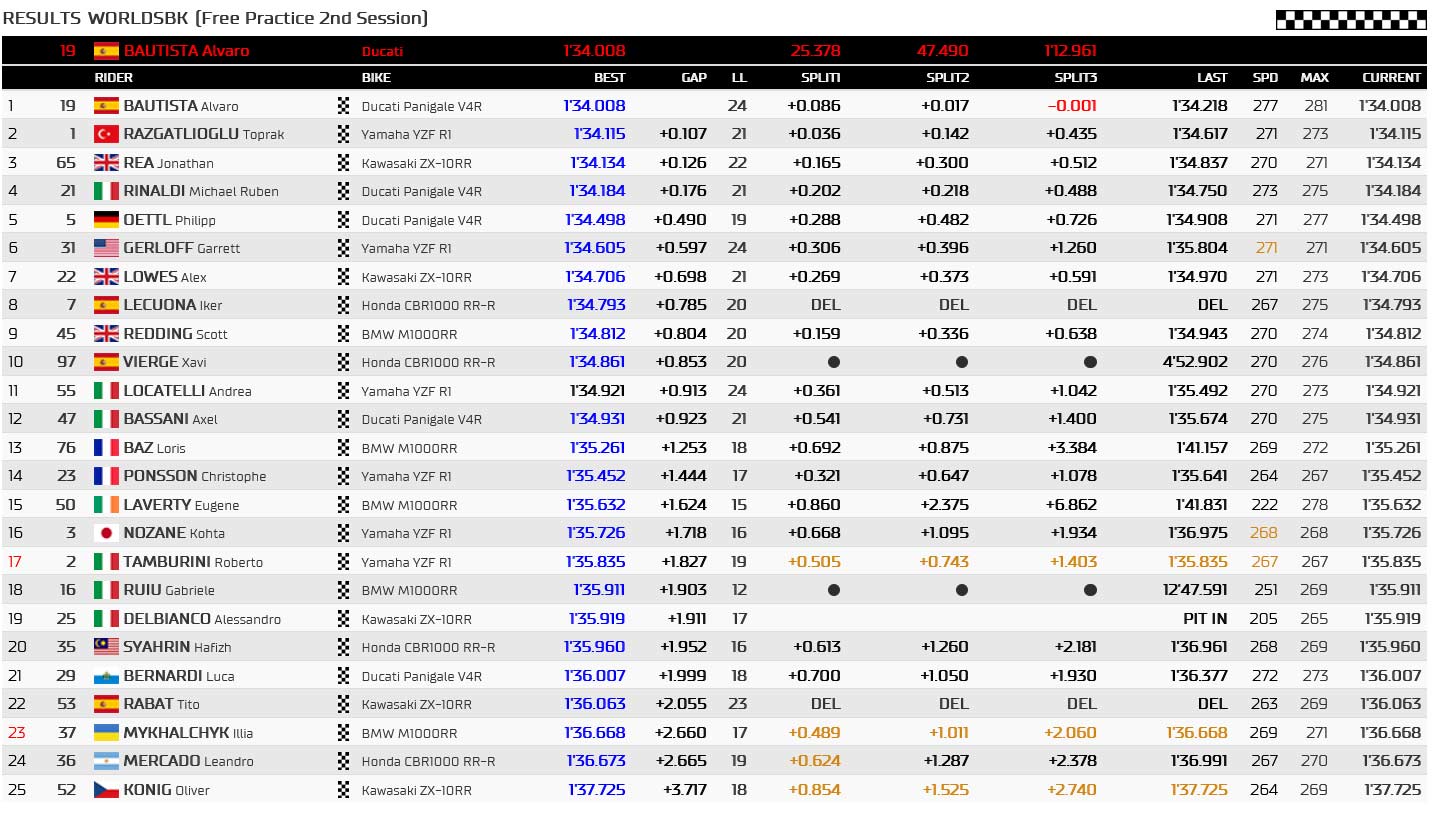
Task: Select 'Honda CBR1000 RR-R' in SYAHRIN's row
Action: [428, 647]
